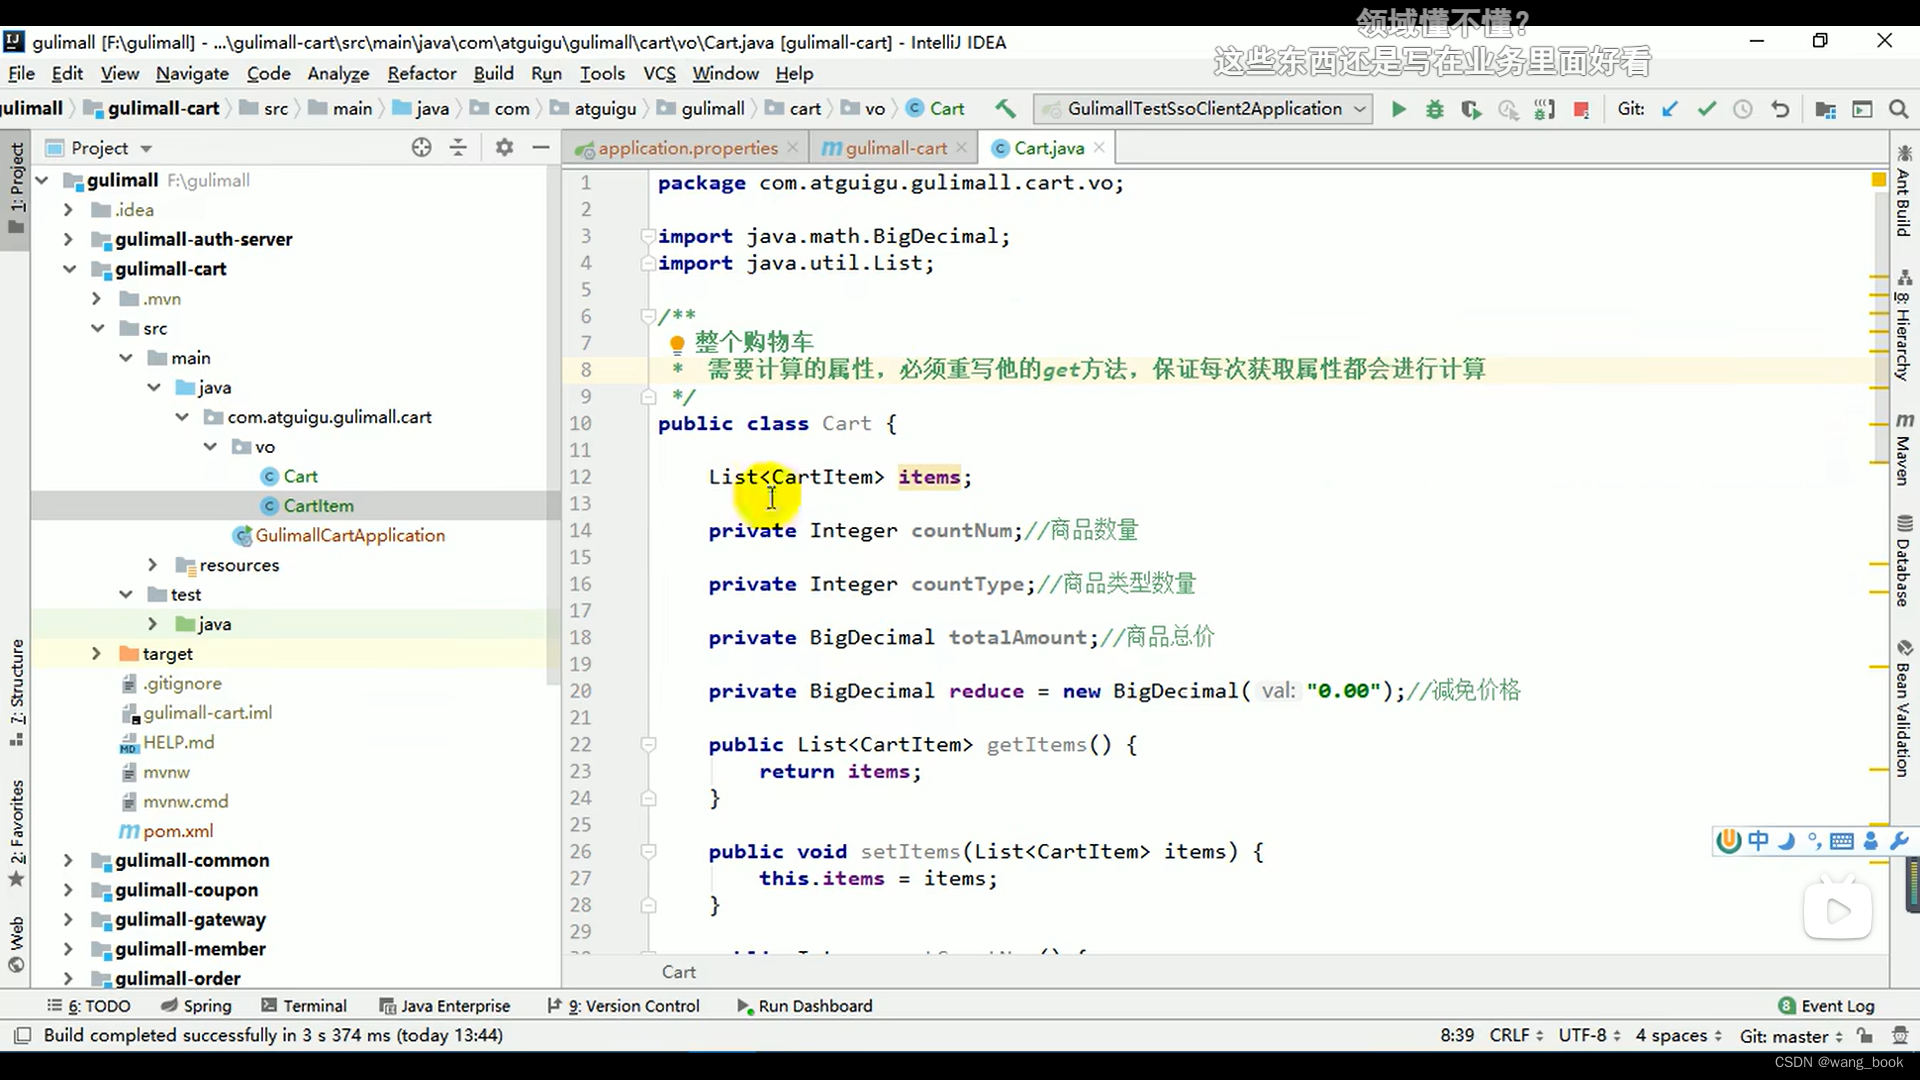Open the 6: TODO panel

(x=89, y=1005)
